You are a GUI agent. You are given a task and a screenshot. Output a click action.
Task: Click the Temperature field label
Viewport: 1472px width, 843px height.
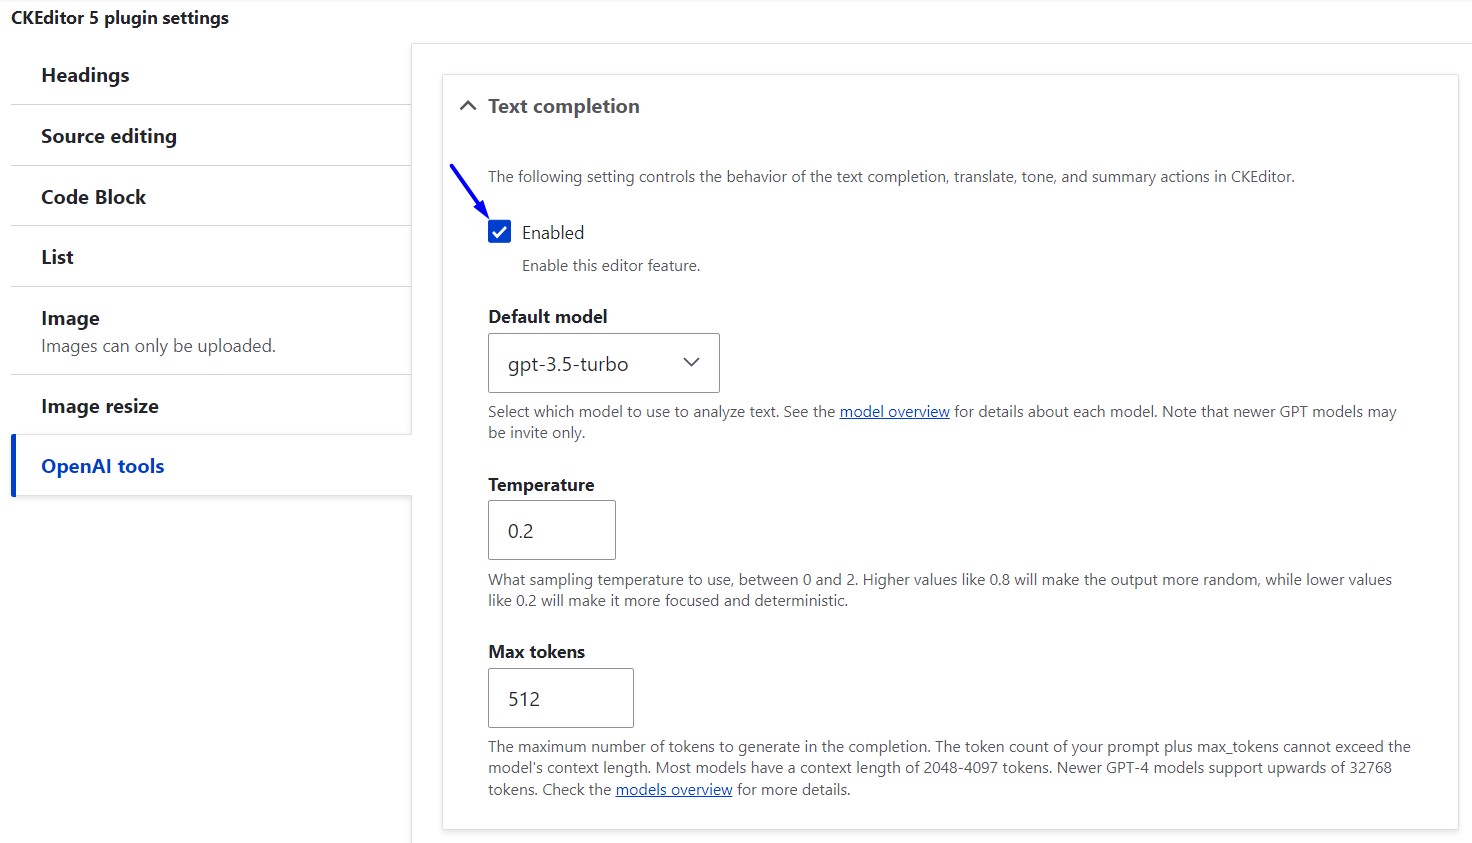(x=541, y=485)
